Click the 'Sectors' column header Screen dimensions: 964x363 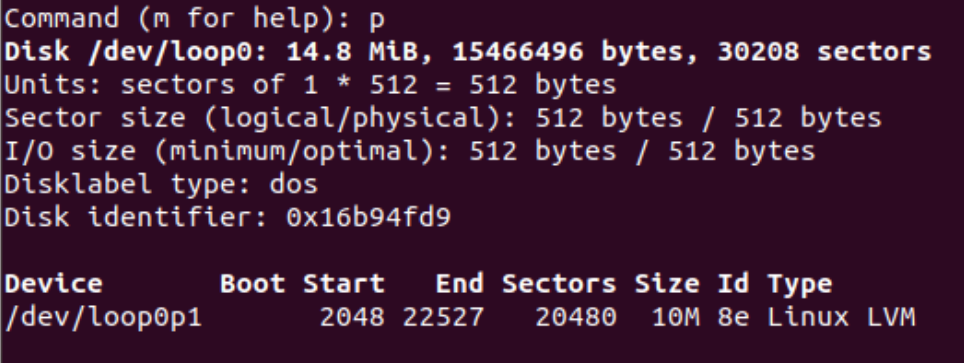(559, 284)
